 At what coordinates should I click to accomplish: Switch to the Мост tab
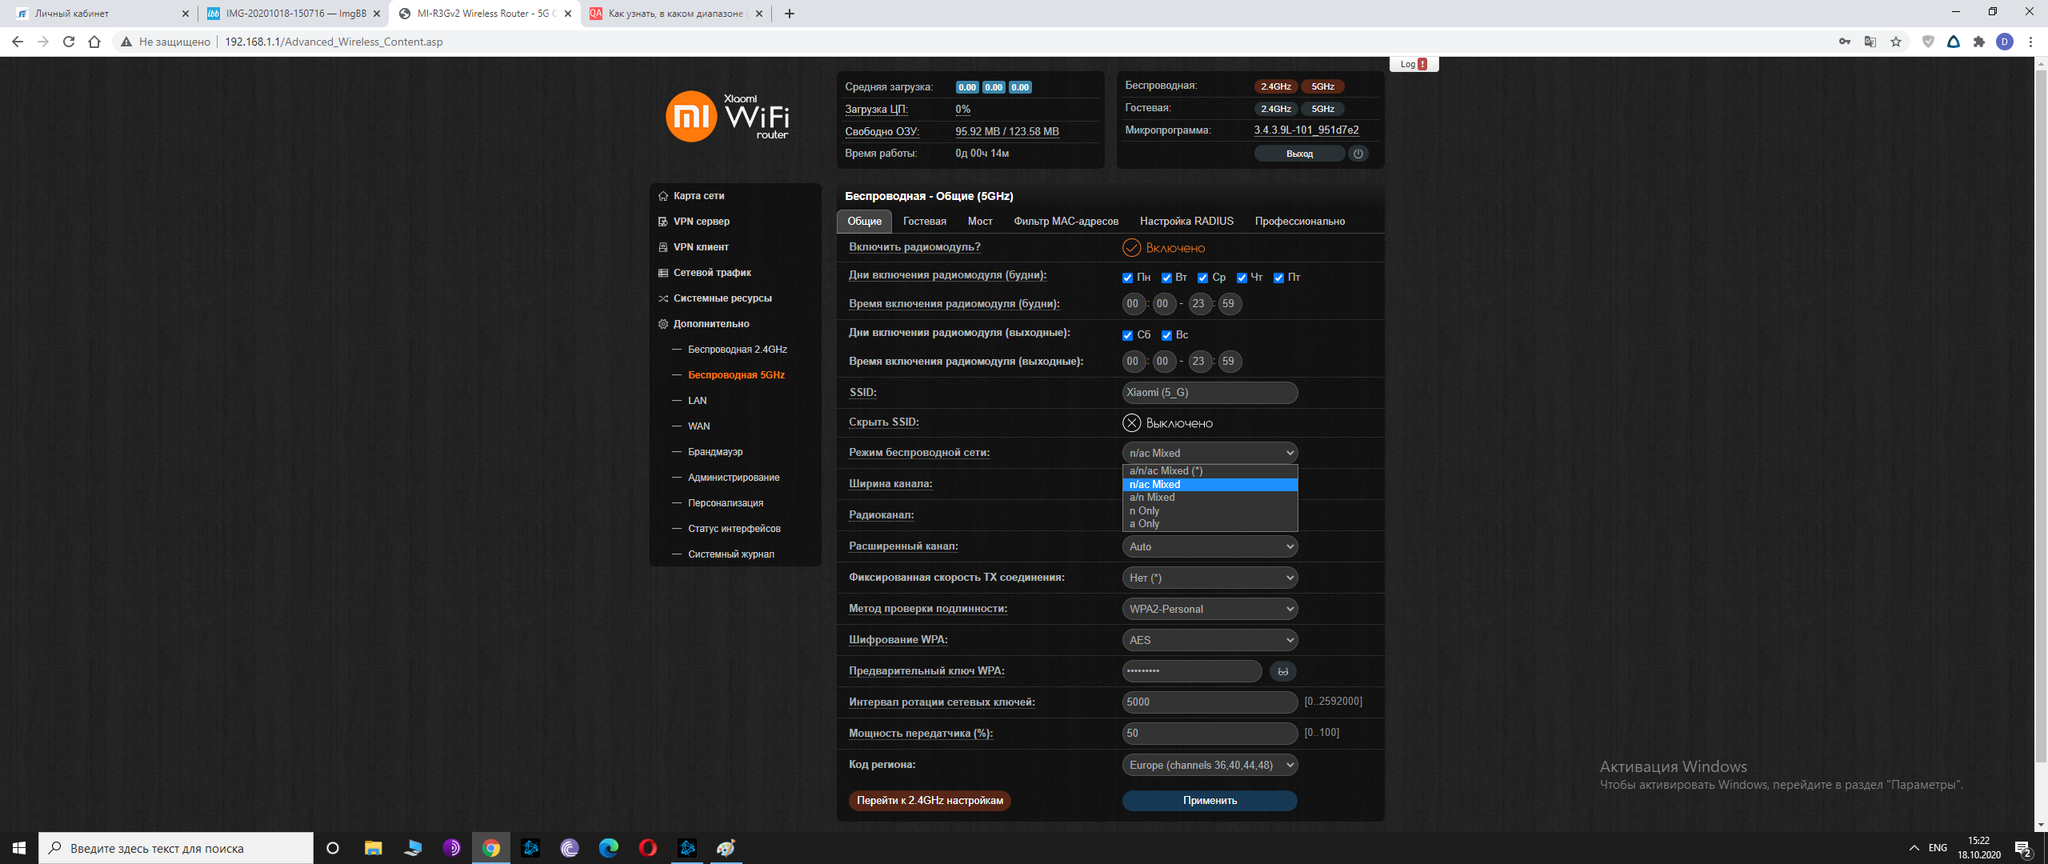(980, 221)
